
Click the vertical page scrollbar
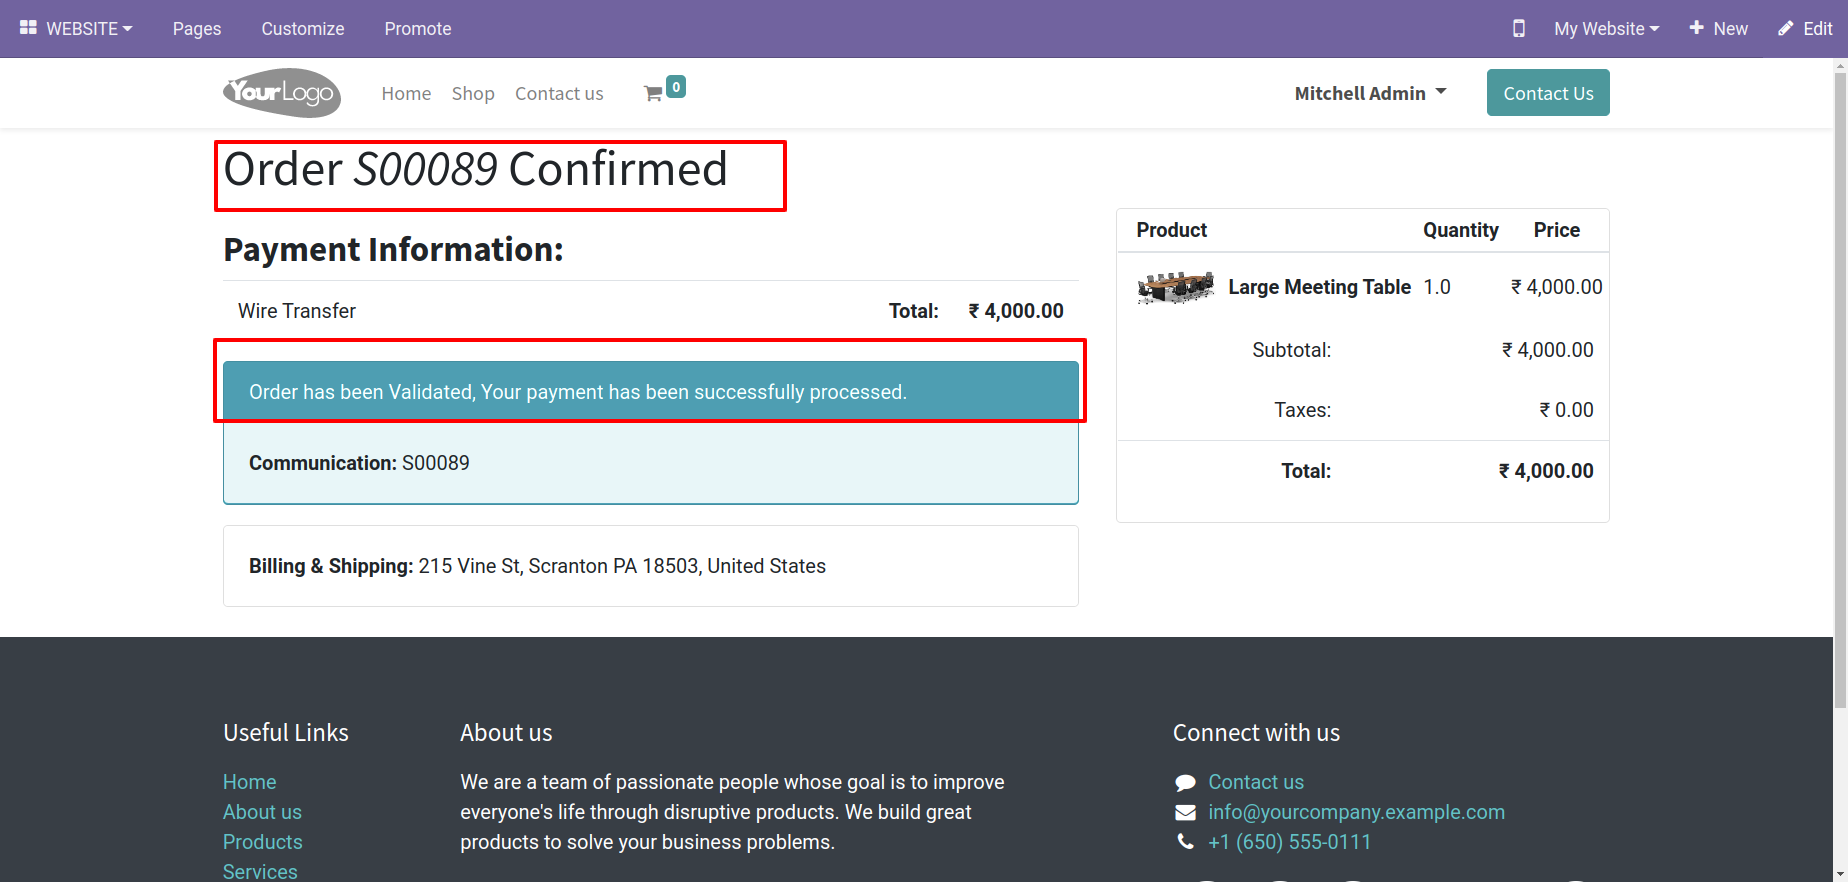[1840, 400]
